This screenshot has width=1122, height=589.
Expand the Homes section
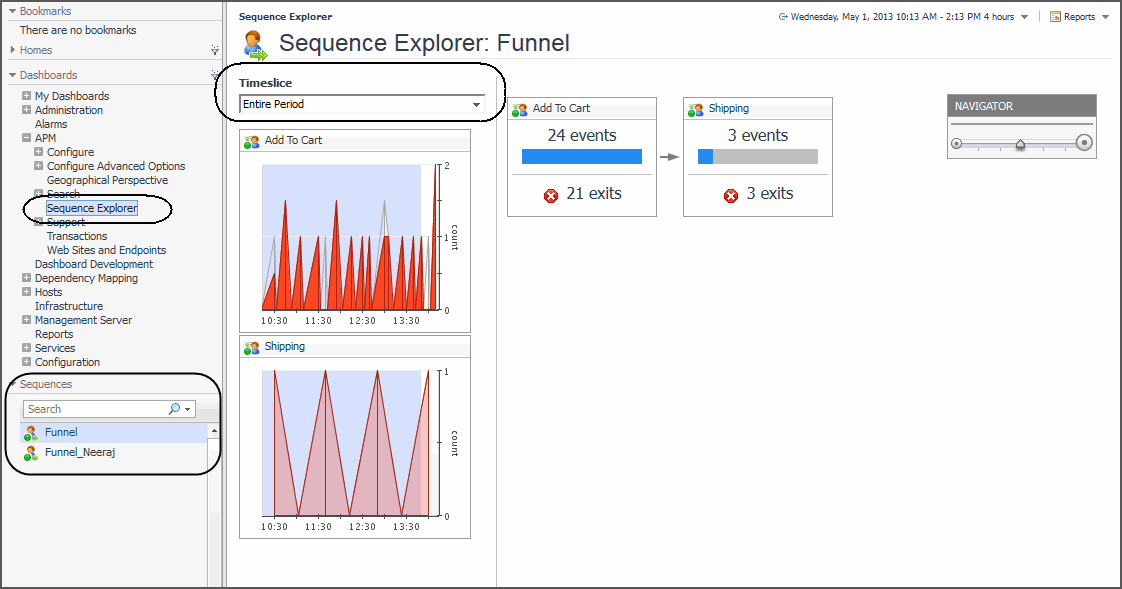click(x=12, y=50)
